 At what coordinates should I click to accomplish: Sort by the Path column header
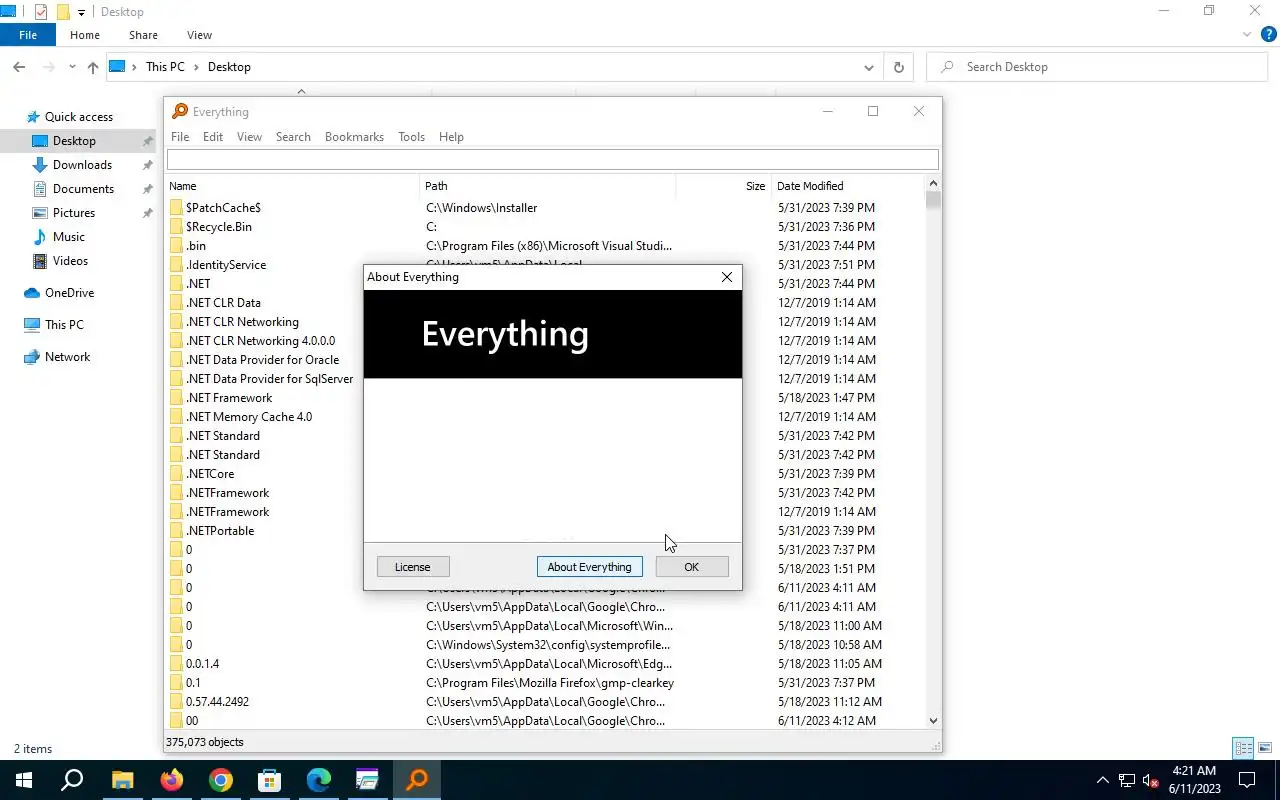(x=548, y=186)
